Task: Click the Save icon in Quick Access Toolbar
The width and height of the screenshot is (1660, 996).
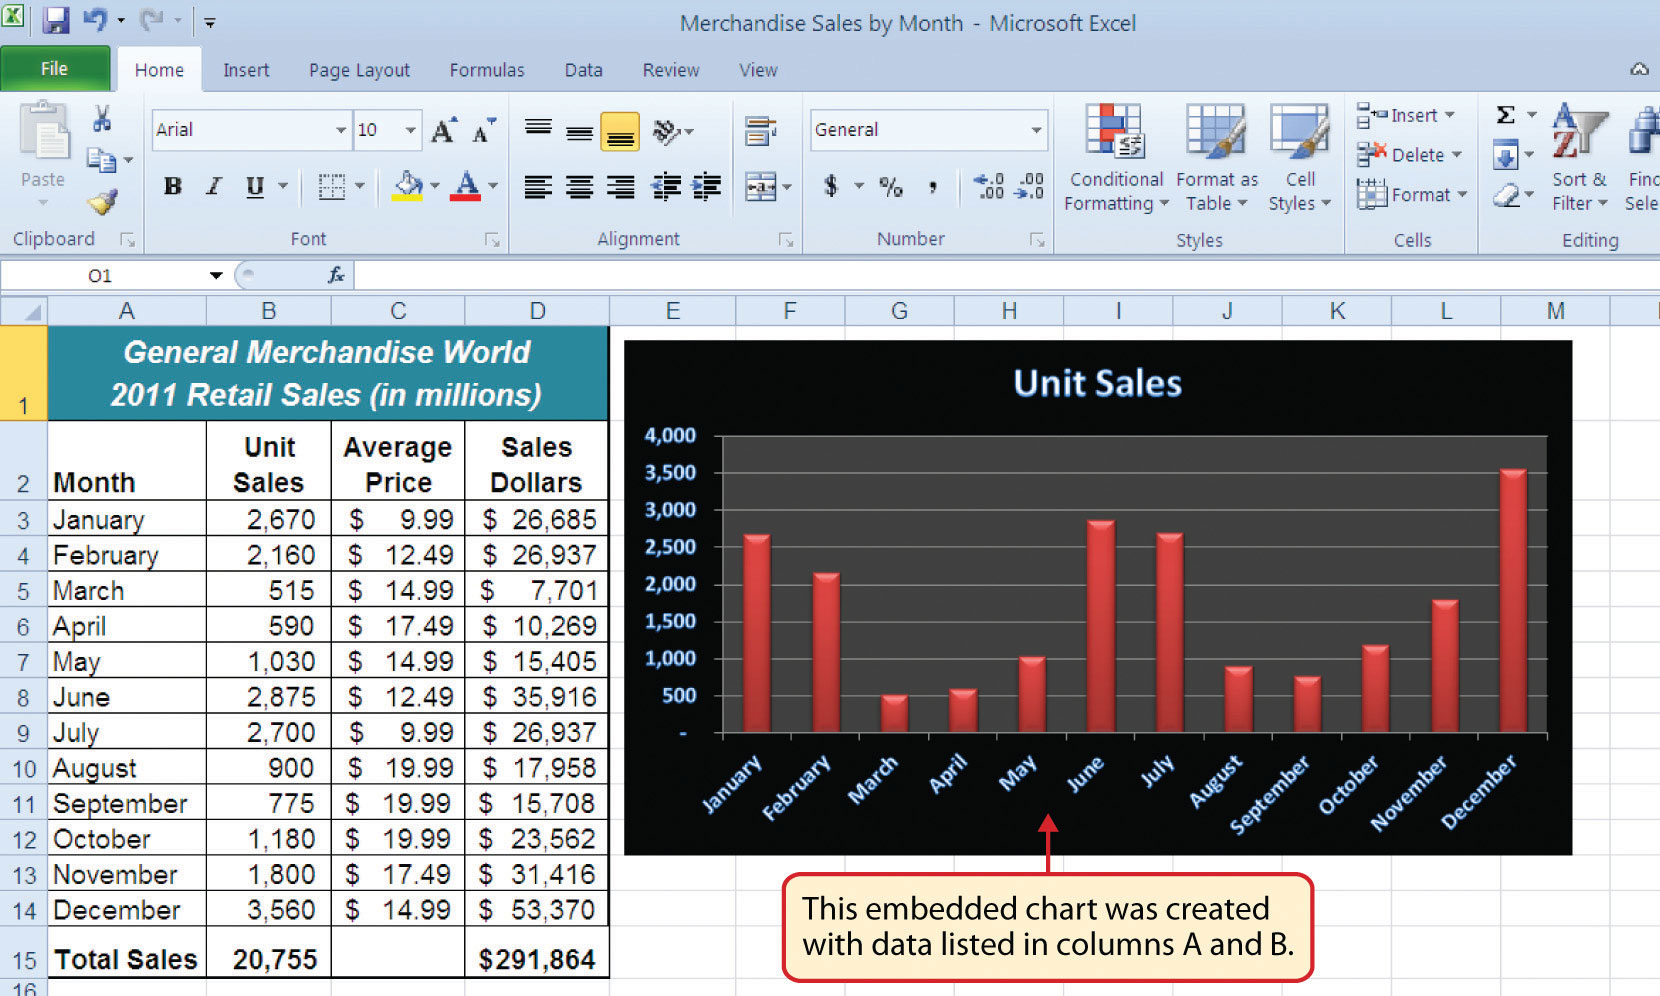Action: point(56,20)
